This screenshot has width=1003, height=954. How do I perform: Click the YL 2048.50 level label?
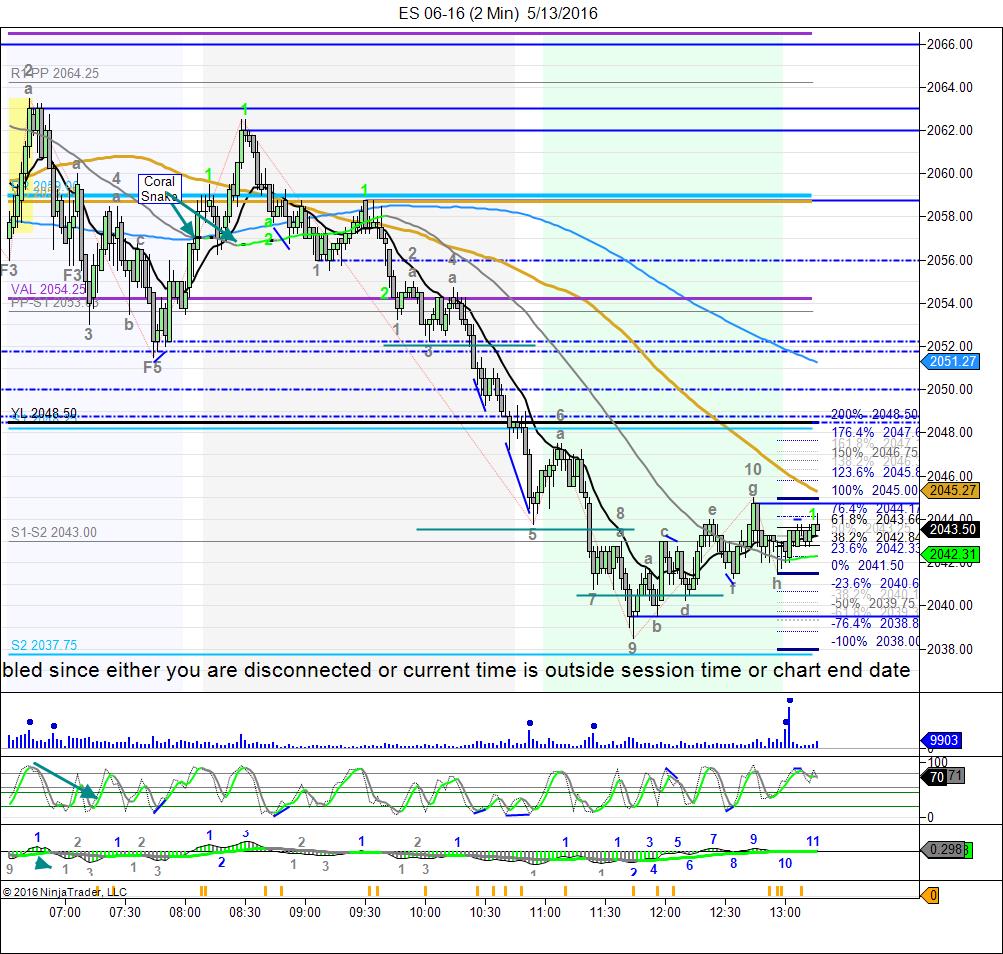(x=44, y=413)
